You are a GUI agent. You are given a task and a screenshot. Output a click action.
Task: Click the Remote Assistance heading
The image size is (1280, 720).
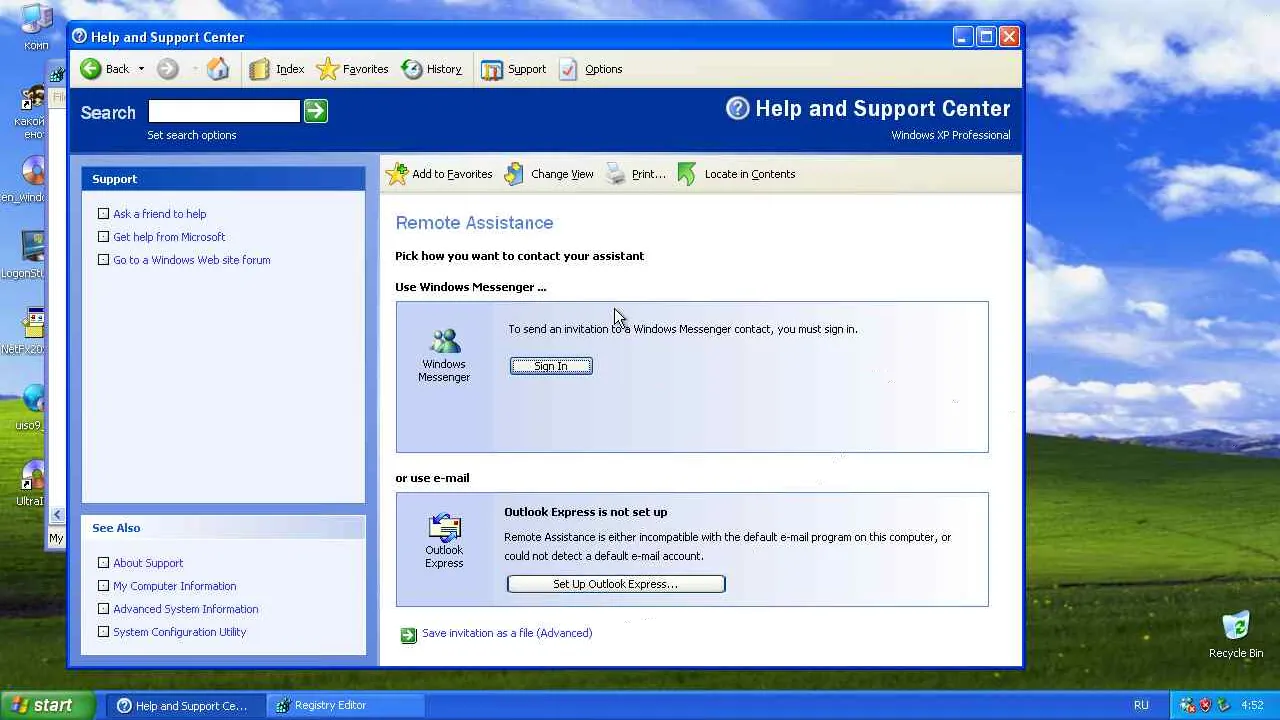(474, 223)
